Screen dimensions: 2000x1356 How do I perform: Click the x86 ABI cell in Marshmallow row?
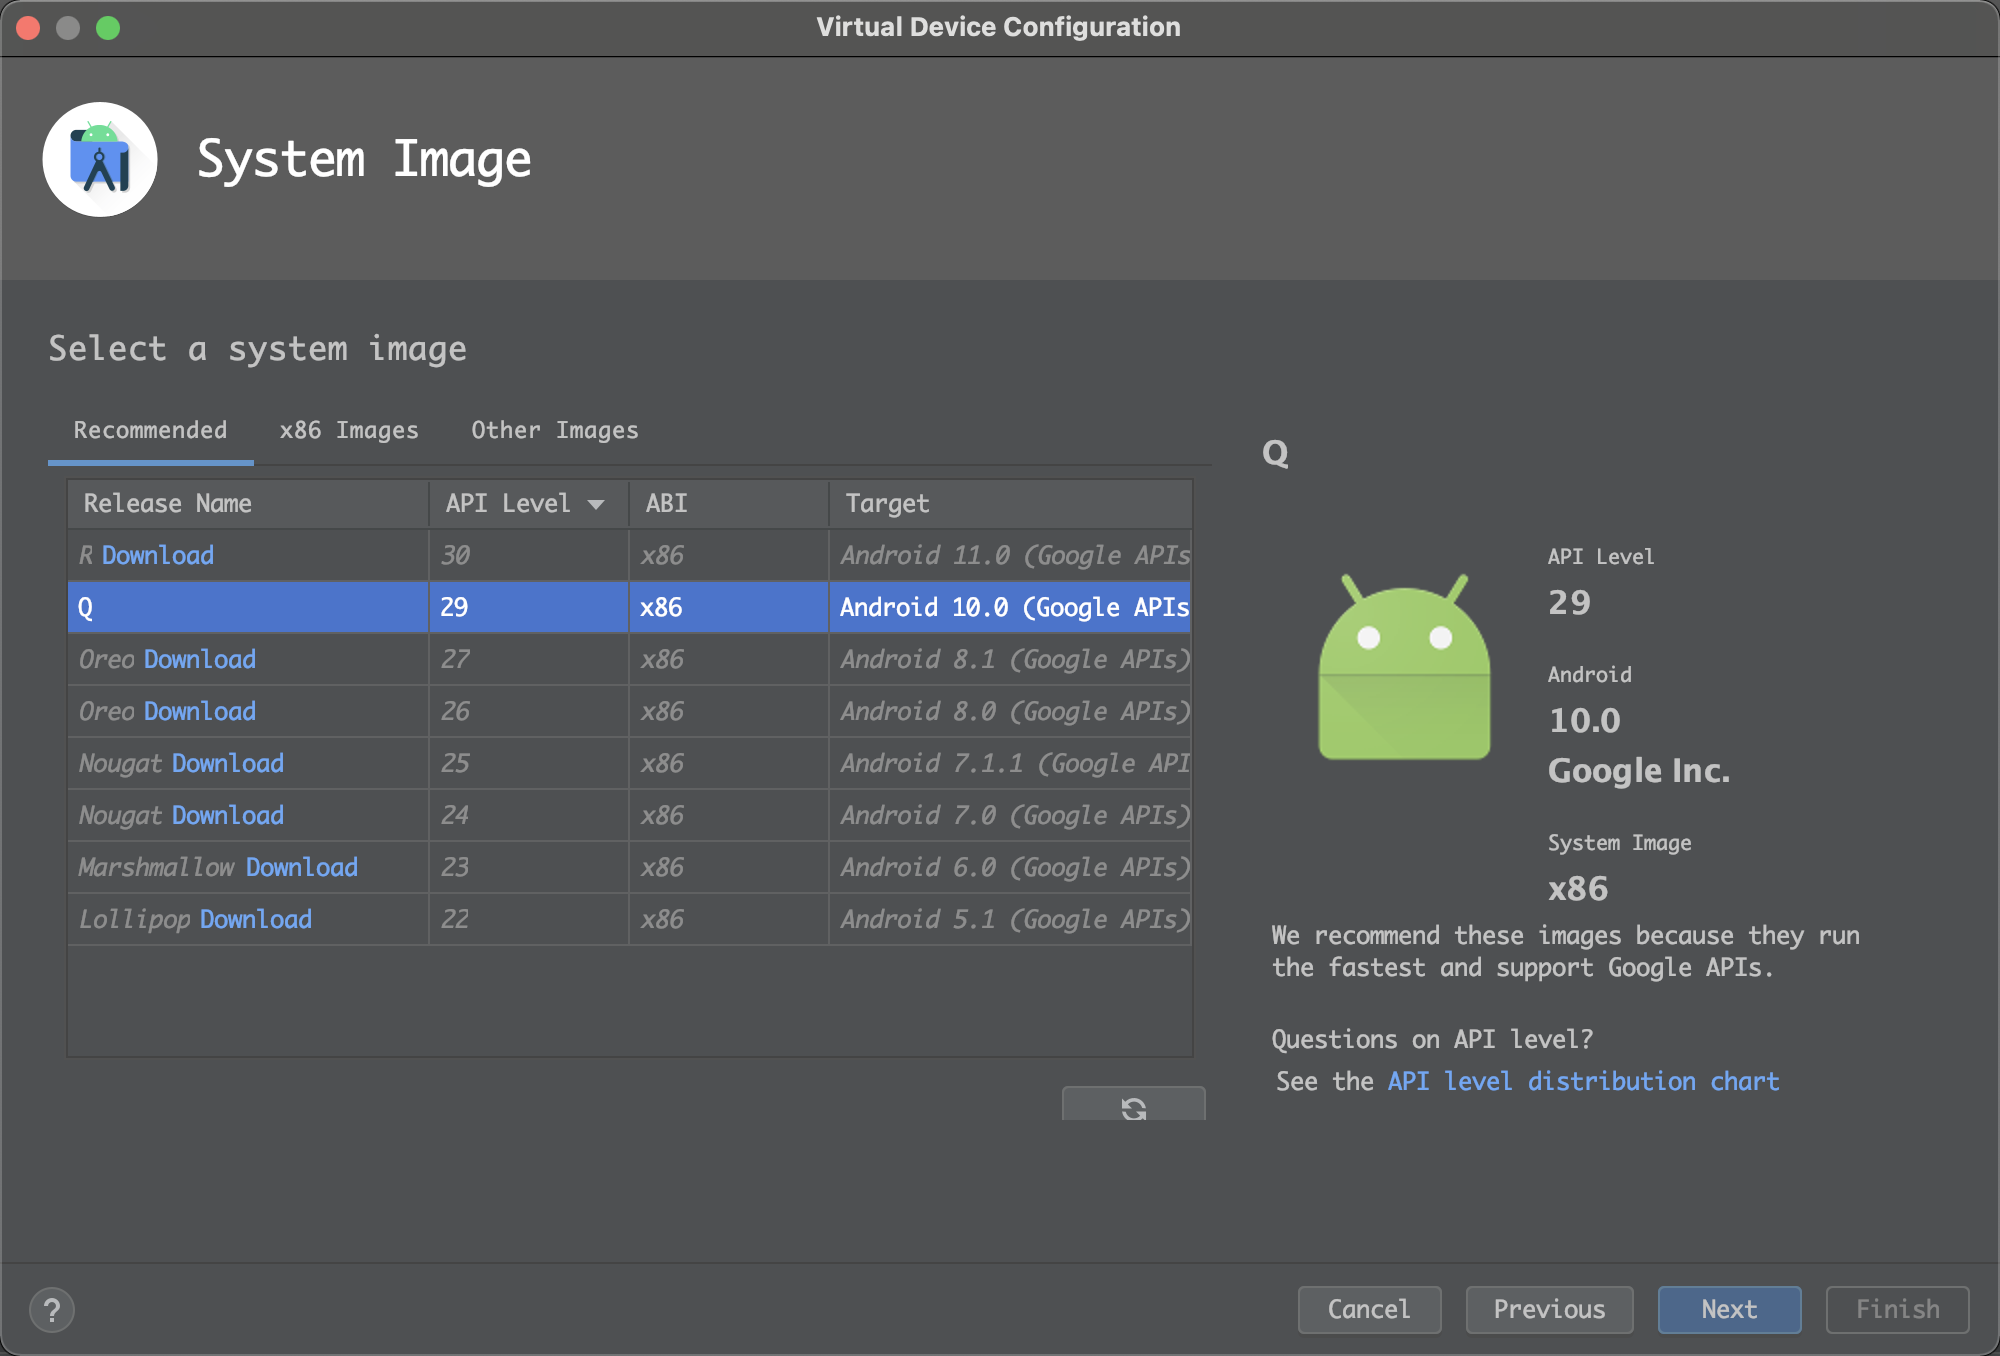point(729,867)
